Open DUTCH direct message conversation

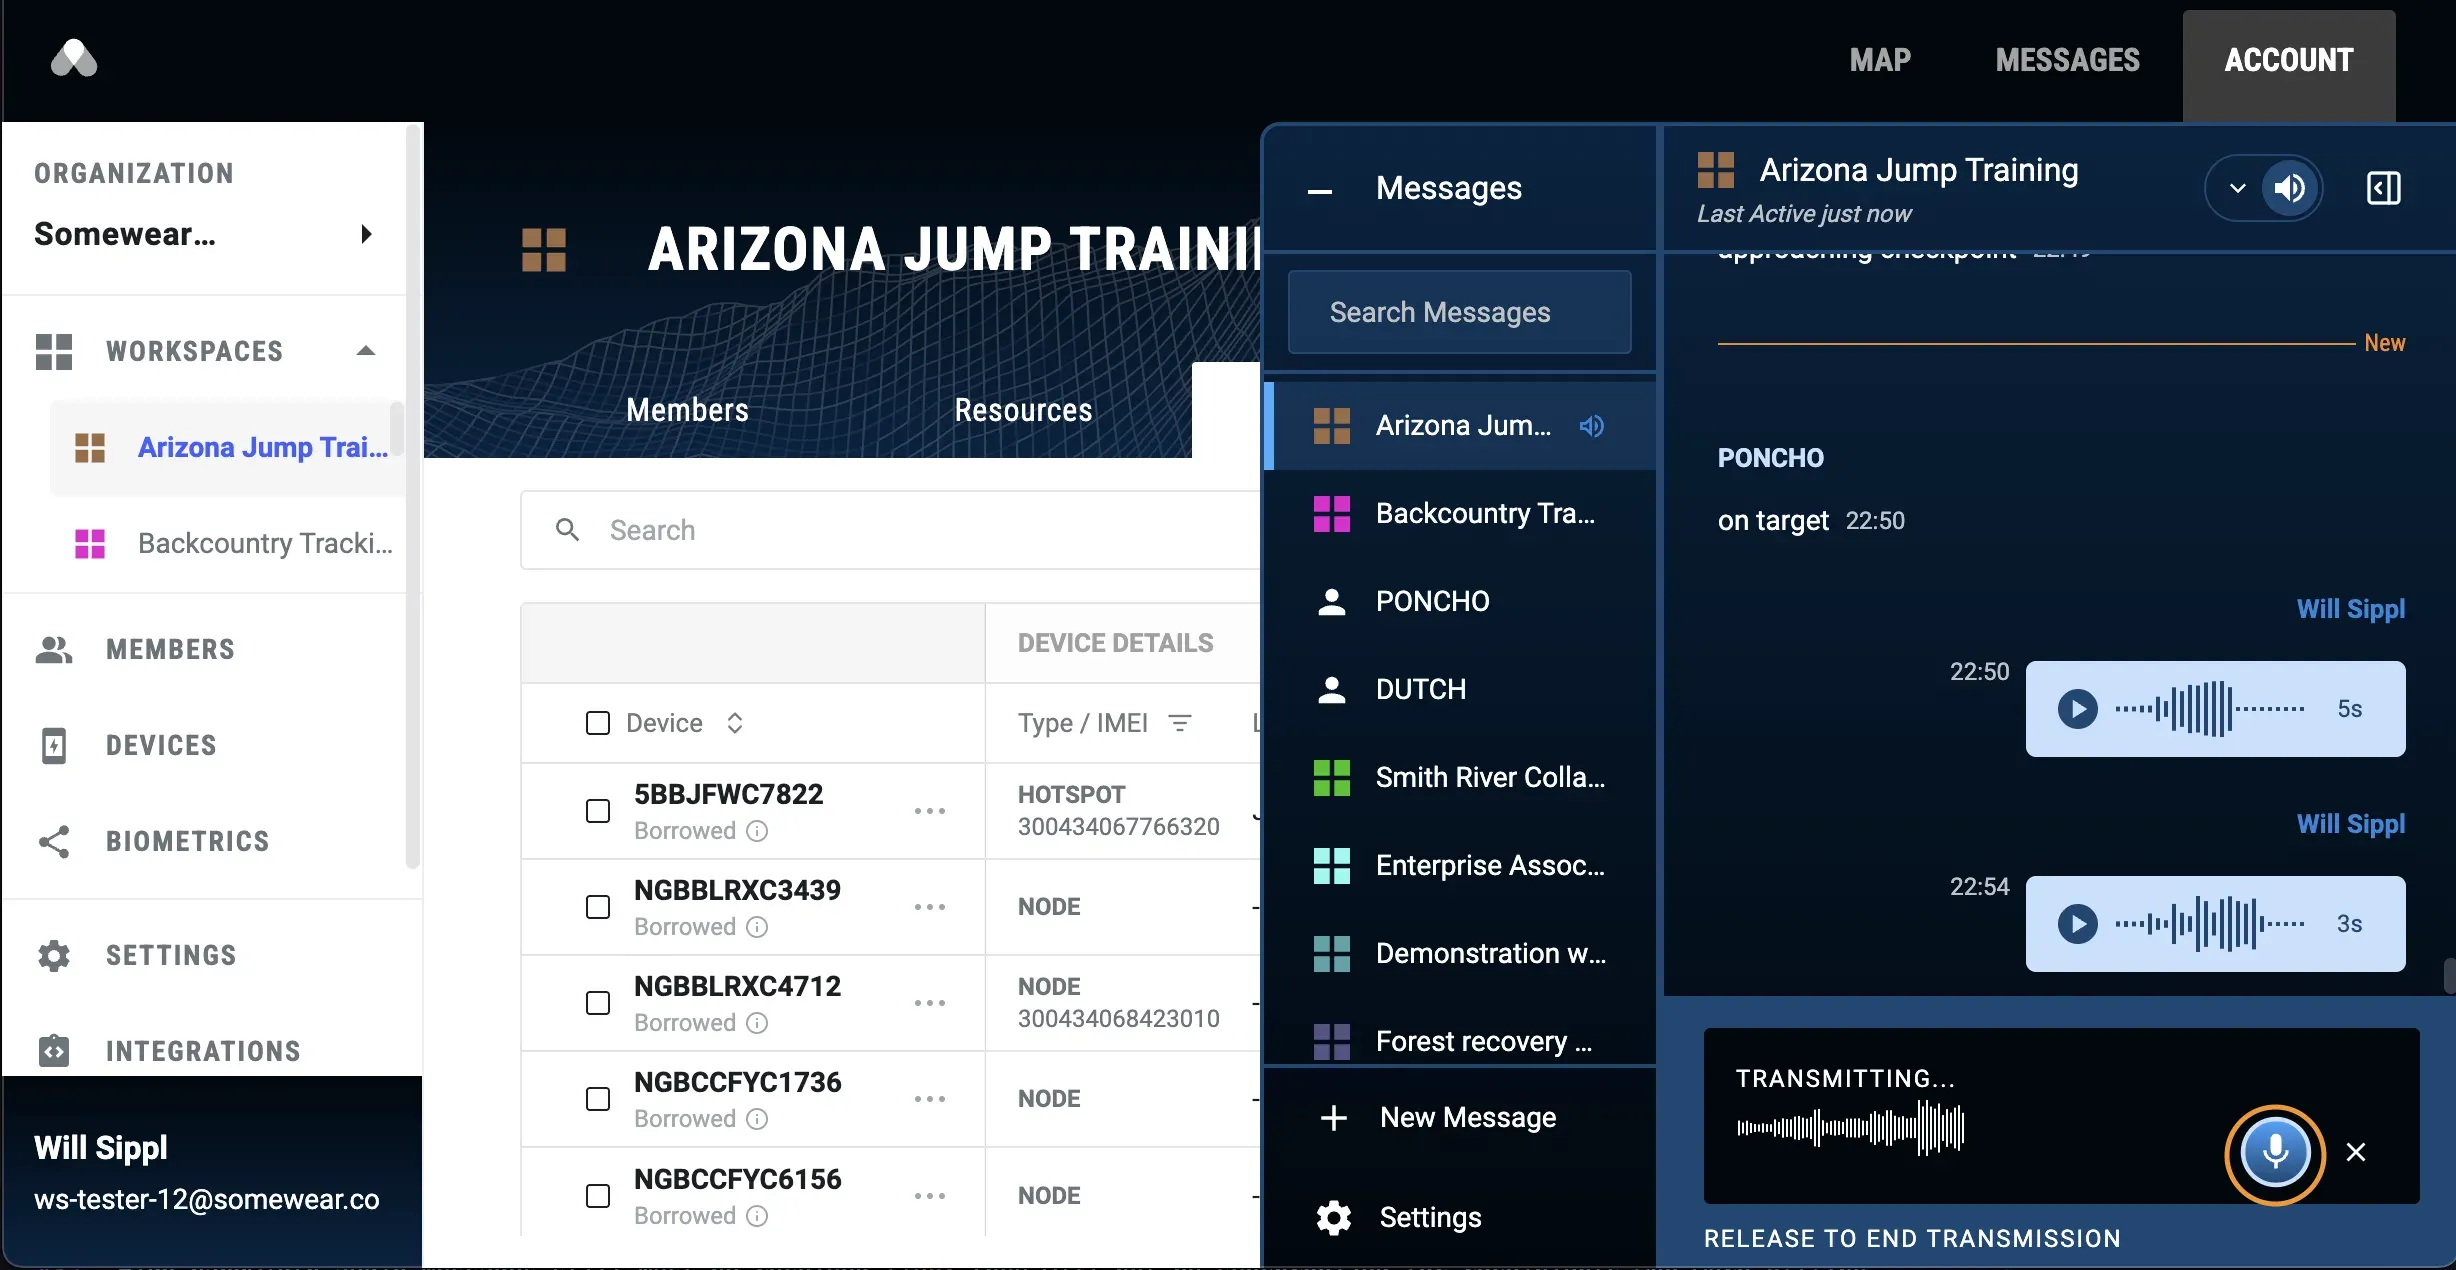(x=1460, y=690)
